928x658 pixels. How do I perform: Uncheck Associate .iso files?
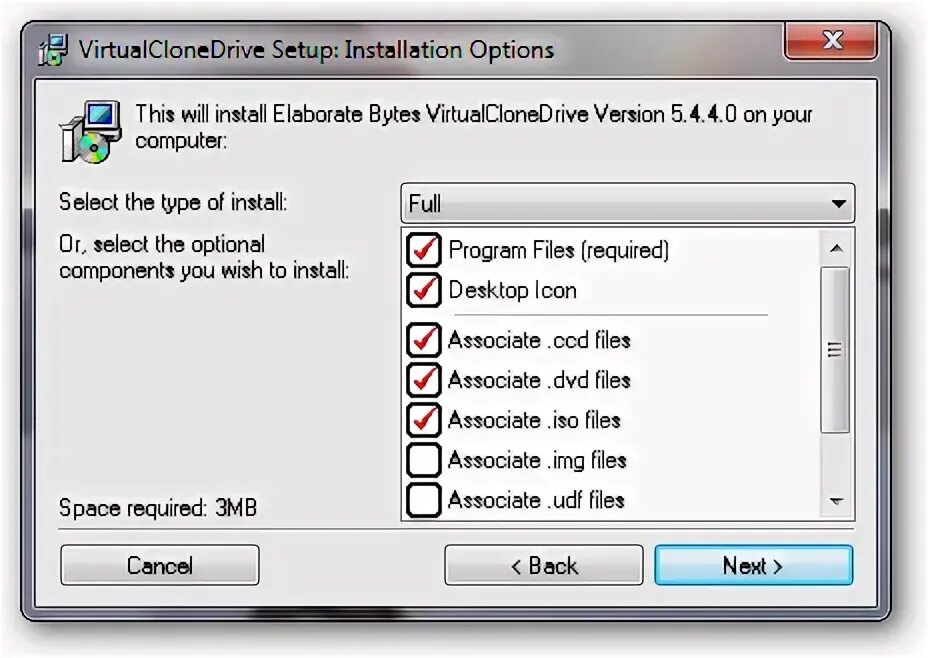(x=423, y=420)
